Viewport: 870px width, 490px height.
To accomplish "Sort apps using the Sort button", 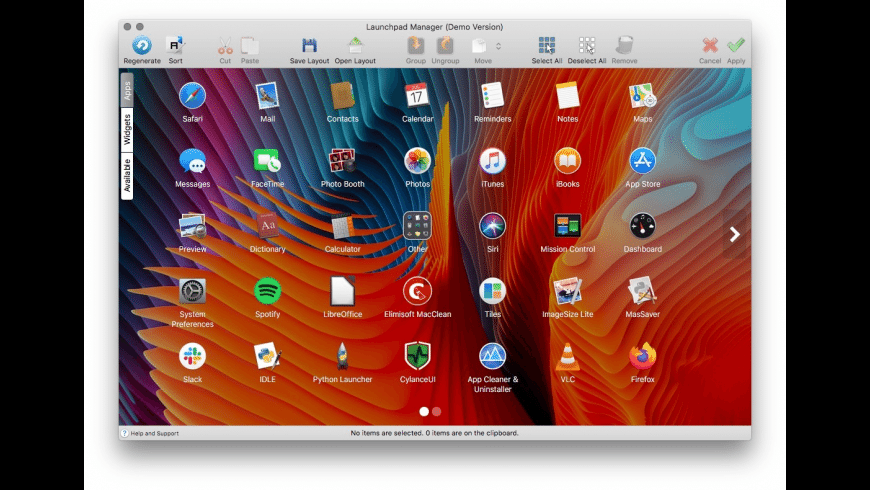I will click(175, 46).
